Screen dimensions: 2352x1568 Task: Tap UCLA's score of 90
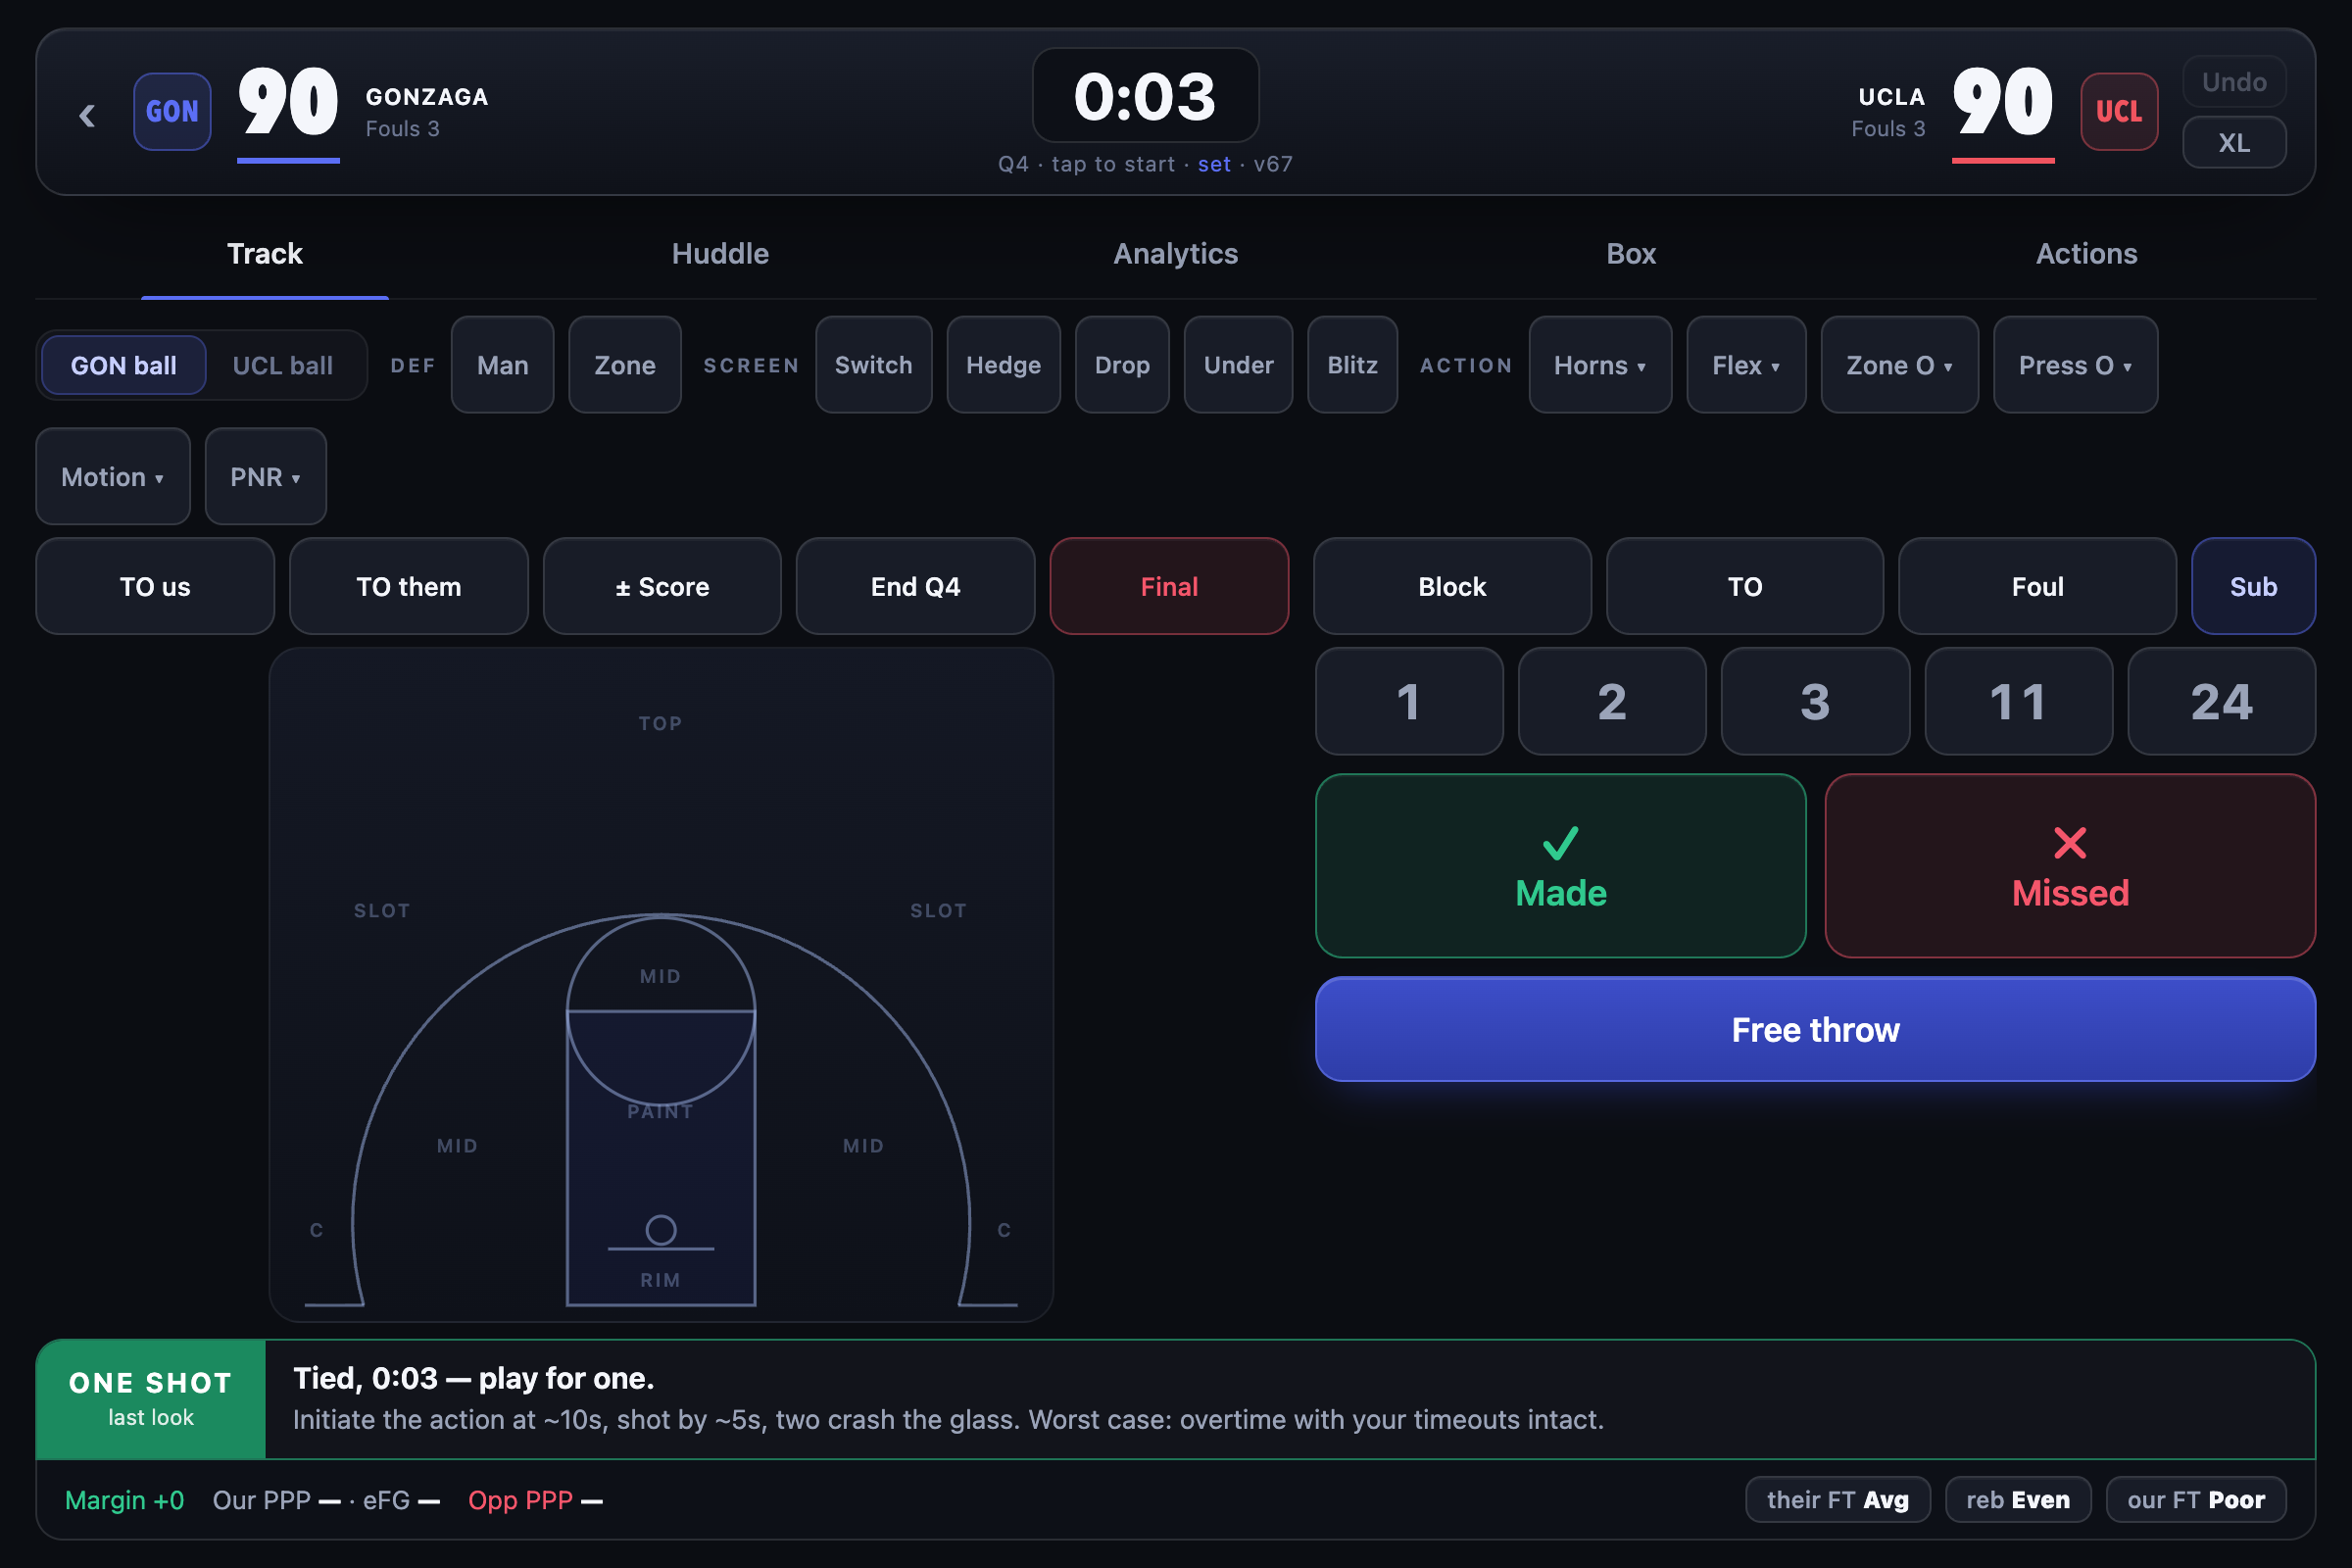(2003, 103)
